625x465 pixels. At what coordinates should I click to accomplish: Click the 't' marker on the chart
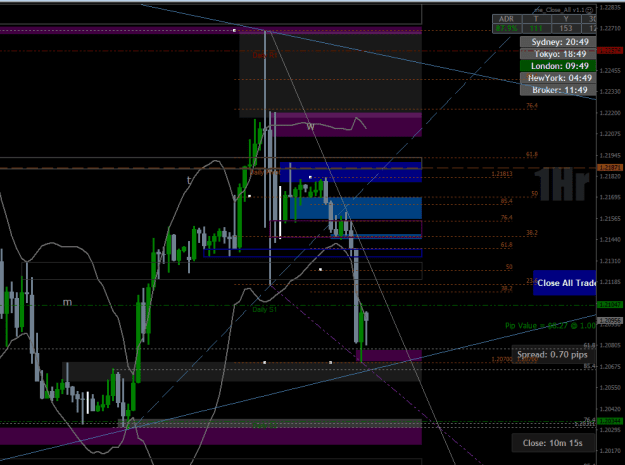(x=189, y=181)
